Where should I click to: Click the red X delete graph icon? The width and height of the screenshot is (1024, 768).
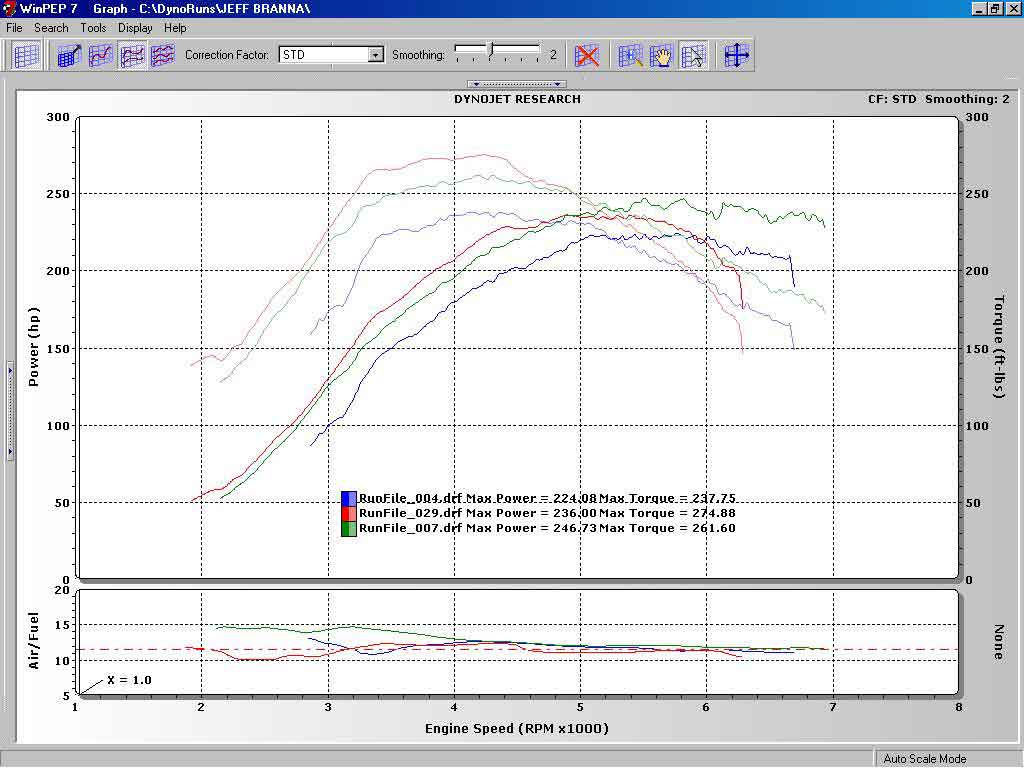click(x=586, y=56)
